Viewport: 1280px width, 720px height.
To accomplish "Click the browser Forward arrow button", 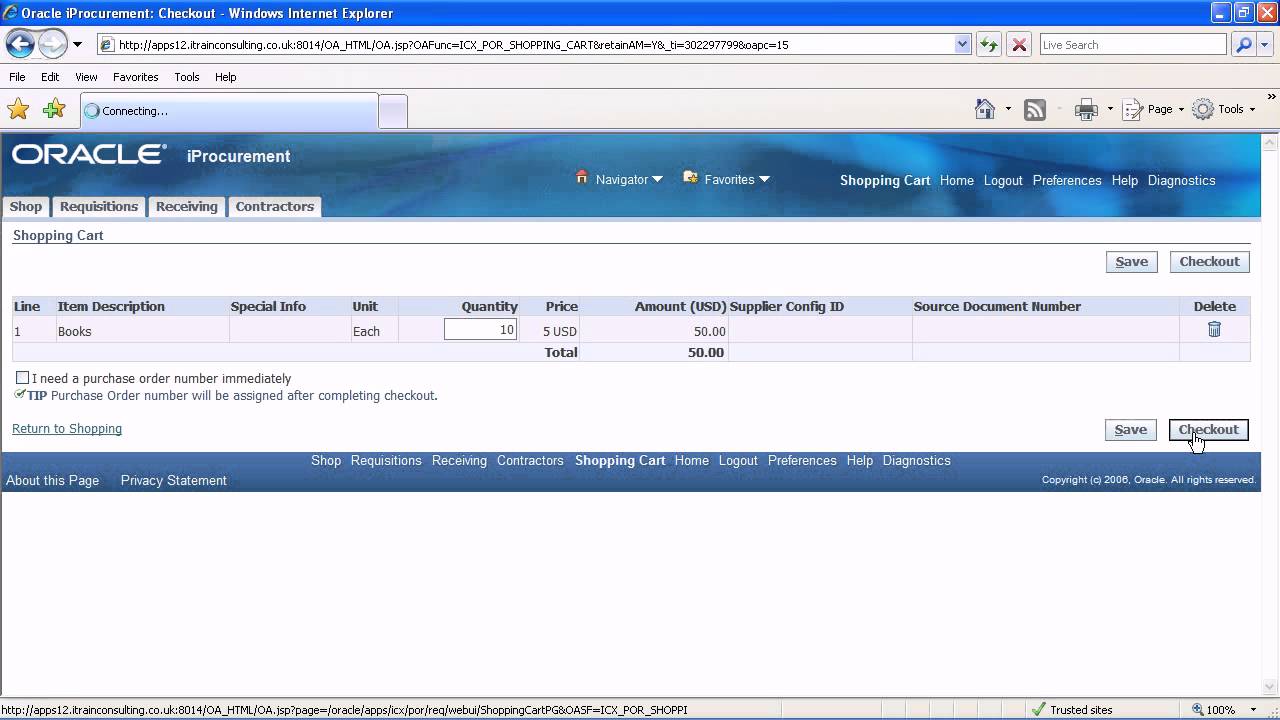I will pyautogui.click(x=52, y=44).
